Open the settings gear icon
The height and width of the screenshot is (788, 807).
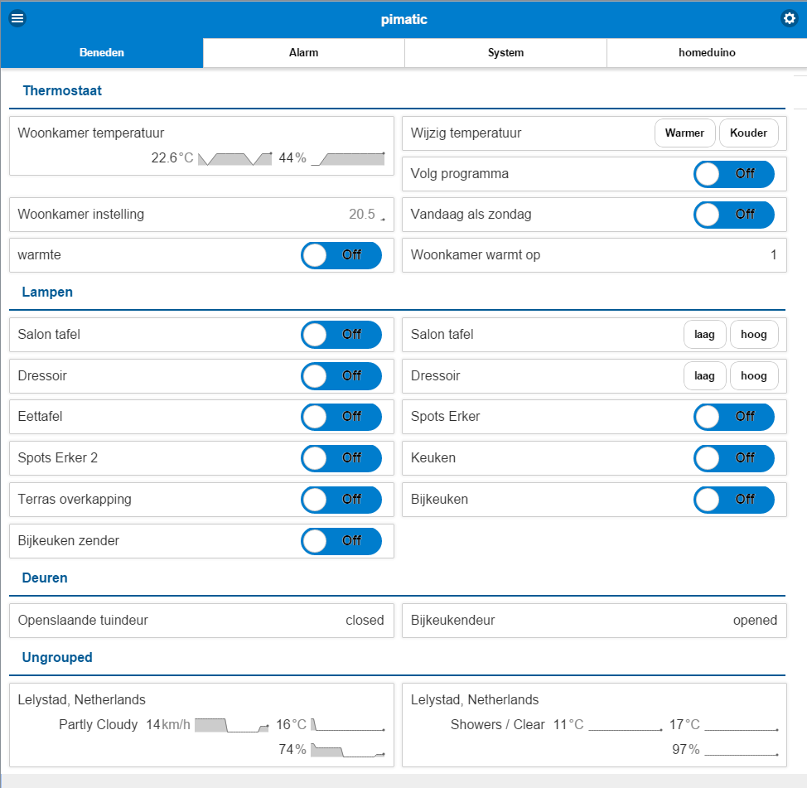pos(789,19)
